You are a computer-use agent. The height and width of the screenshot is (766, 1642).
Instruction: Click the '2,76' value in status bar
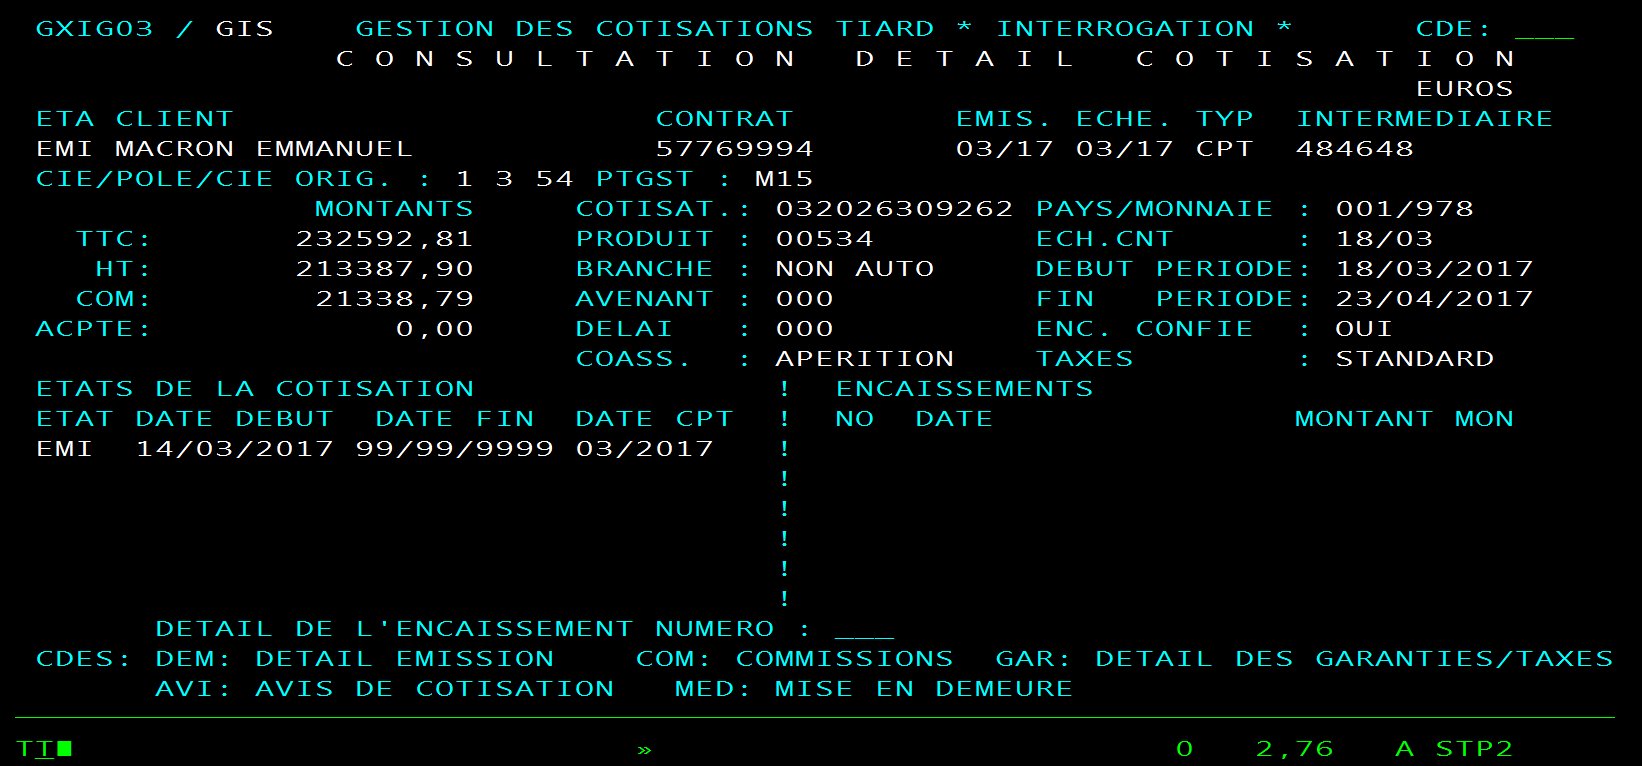pos(1294,749)
